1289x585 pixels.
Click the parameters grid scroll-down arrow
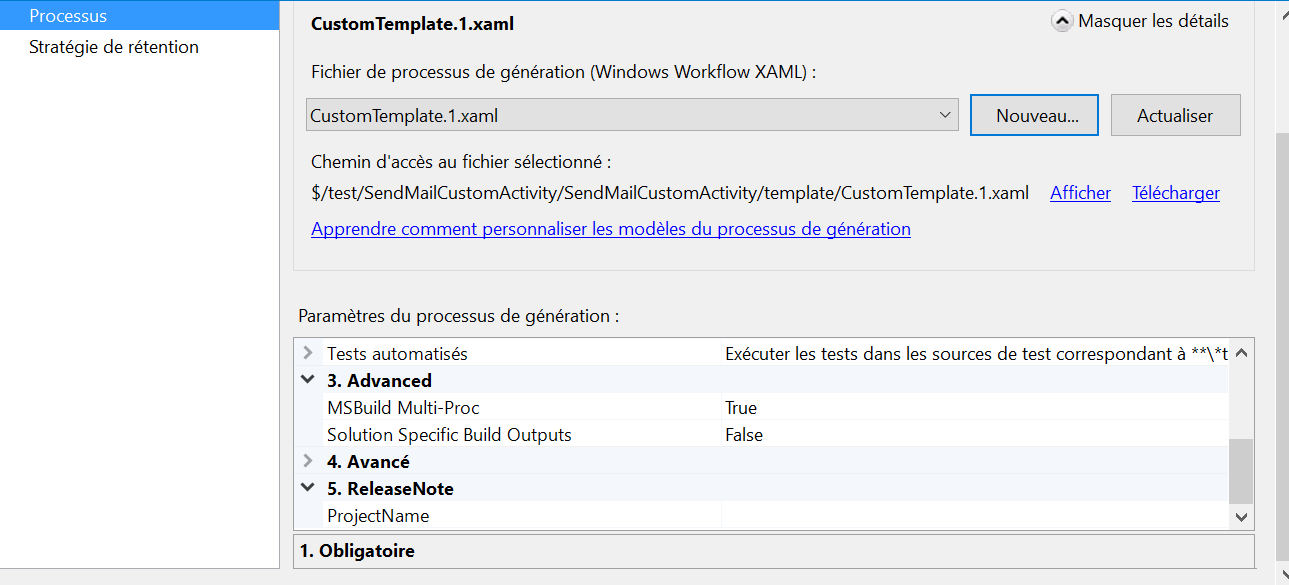(x=1241, y=517)
